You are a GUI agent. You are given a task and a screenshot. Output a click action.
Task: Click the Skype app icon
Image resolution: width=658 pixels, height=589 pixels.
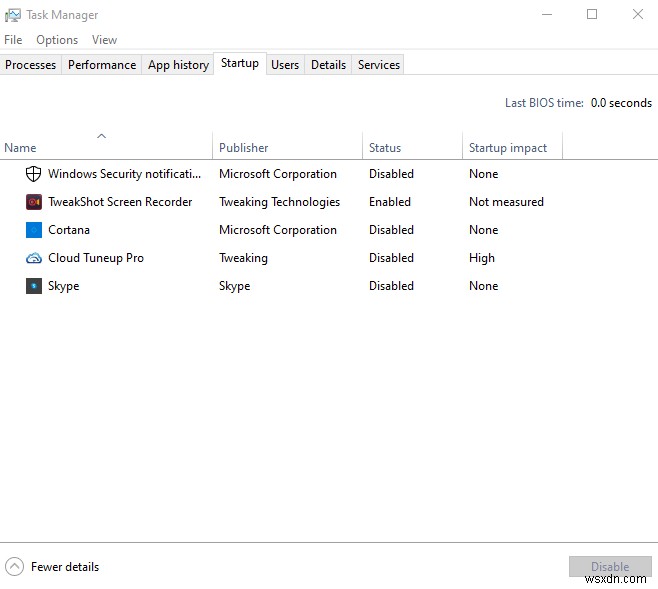34,286
